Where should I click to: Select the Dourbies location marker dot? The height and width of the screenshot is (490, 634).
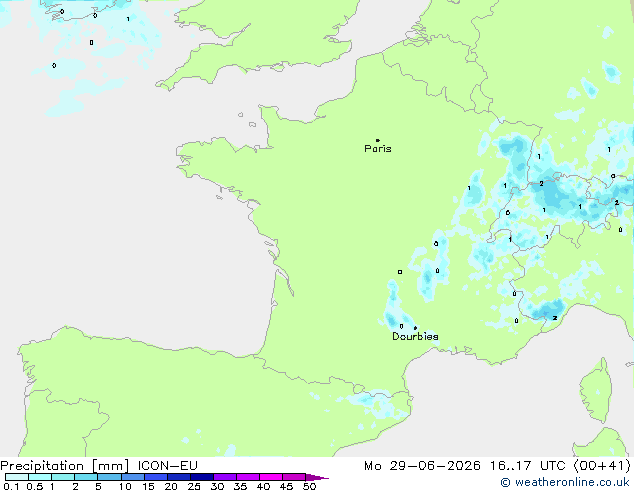pos(415,328)
